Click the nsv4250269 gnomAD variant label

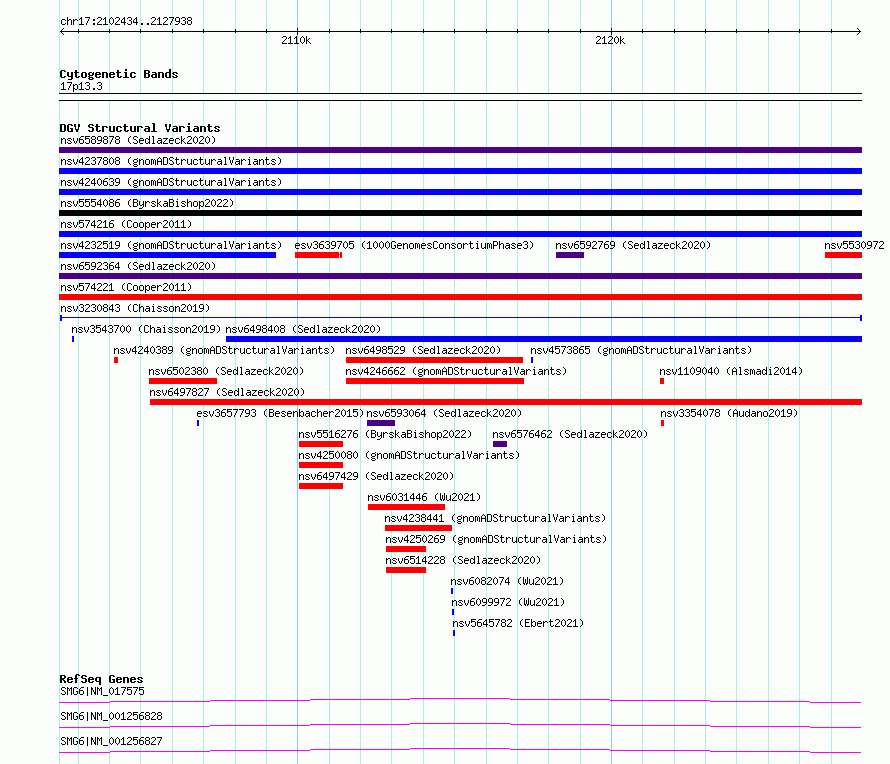(496, 539)
